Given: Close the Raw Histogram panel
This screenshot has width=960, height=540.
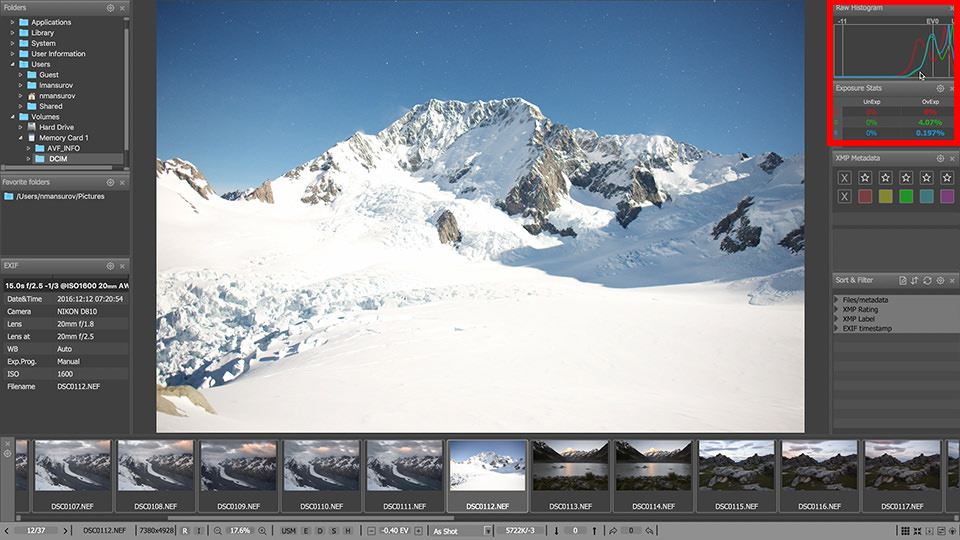Looking at the screenshot, I should point(952,8).
